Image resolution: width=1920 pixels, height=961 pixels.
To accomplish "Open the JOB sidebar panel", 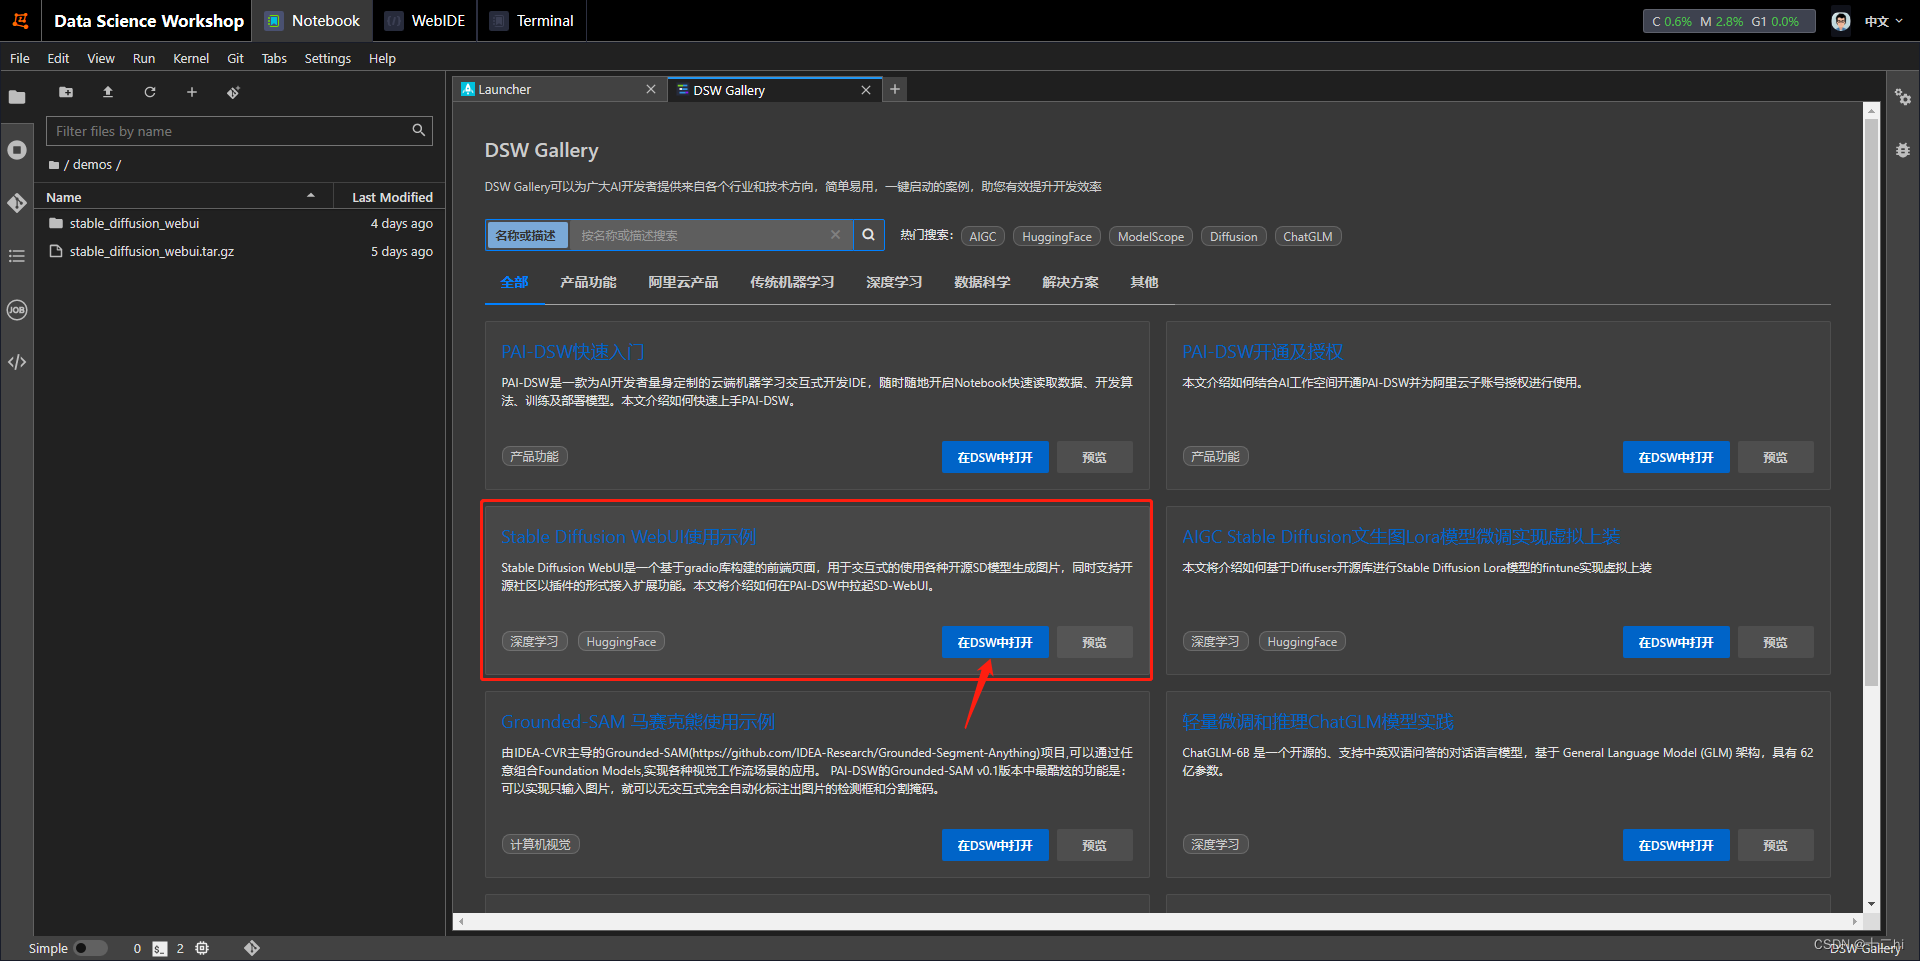I will [17, 310].
